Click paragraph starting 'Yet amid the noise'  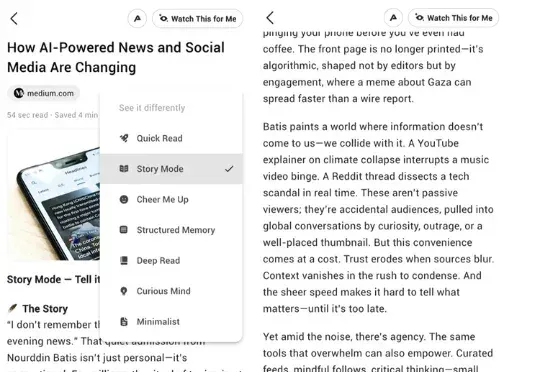378,353
